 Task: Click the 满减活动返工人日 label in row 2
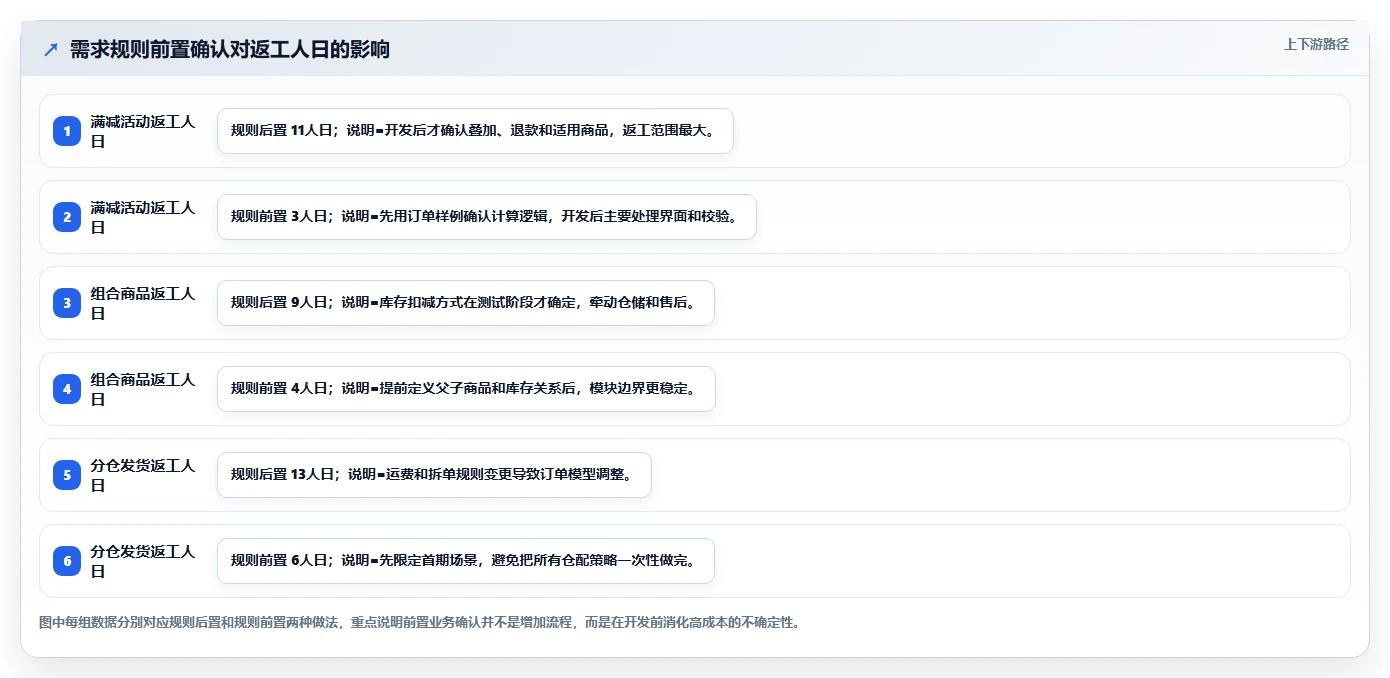[x=143, y=217]
